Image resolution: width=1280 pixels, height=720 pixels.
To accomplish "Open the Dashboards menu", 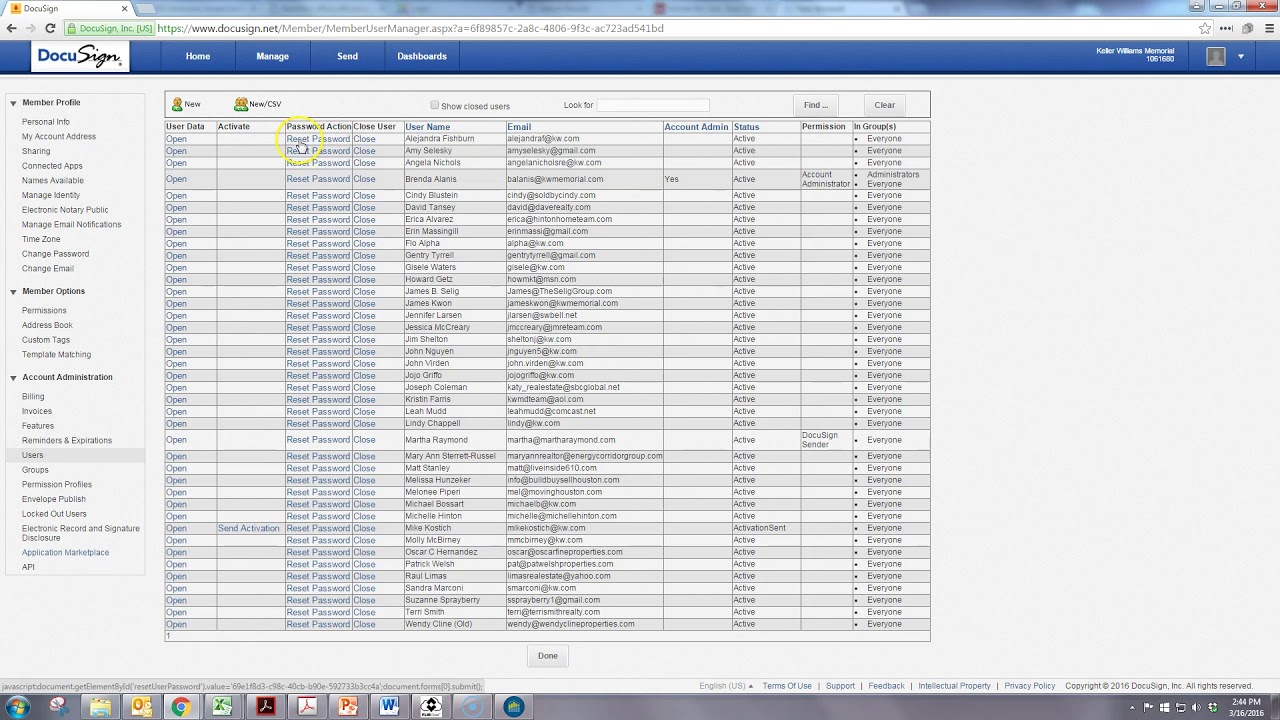I will click(x=422, y=56).
